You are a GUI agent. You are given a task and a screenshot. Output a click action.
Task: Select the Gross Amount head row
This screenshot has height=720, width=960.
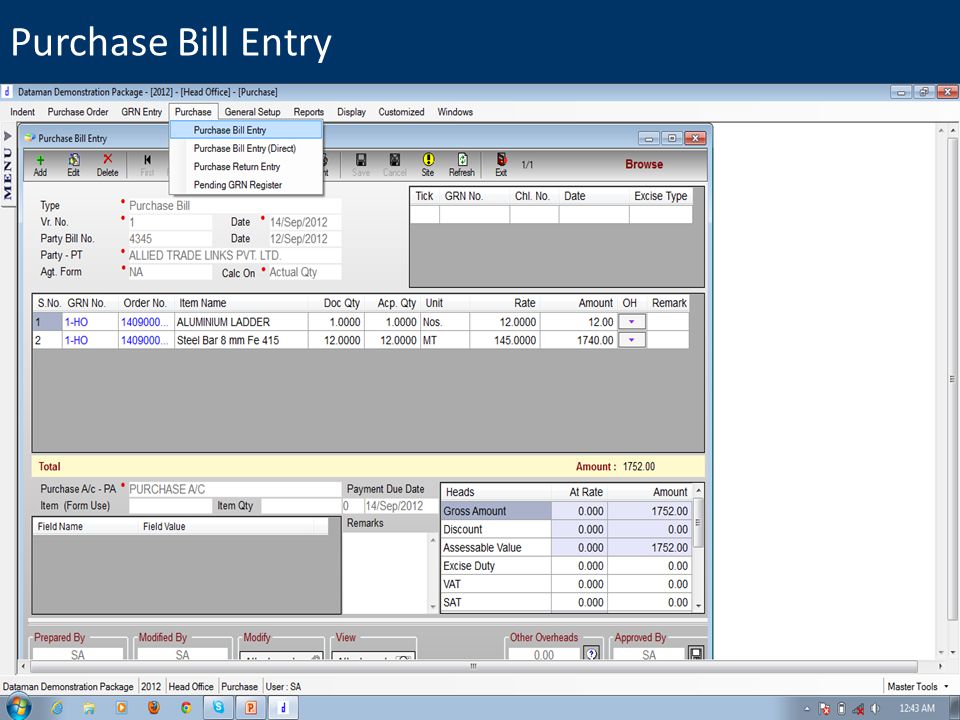pos(566,511)
